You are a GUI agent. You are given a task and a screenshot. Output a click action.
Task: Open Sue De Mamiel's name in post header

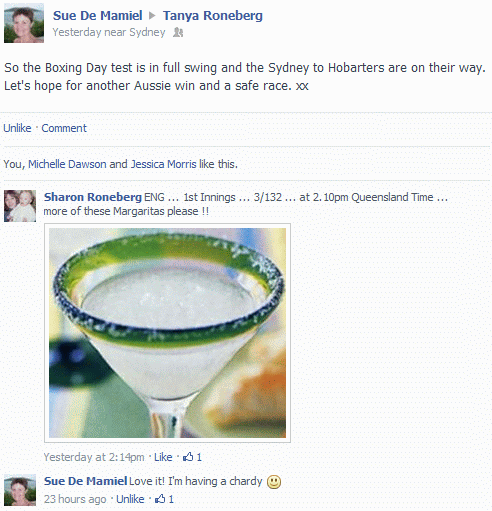click(x=98, y=16)
